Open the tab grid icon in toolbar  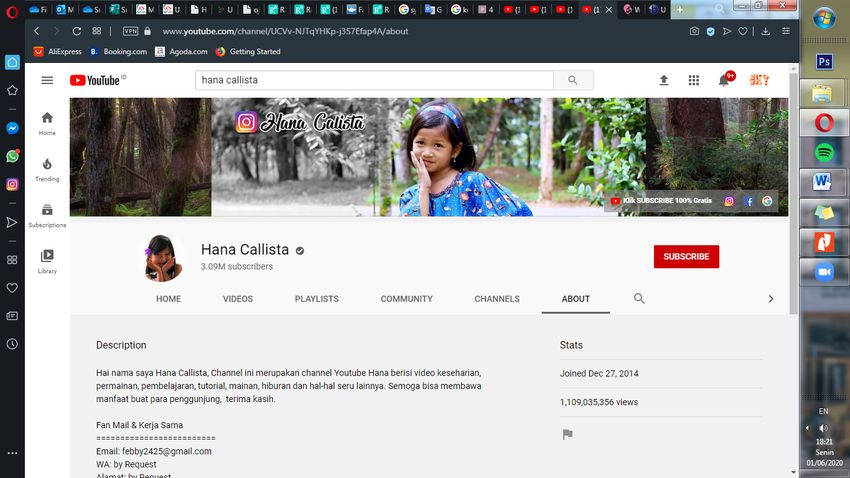coord(96,31)
